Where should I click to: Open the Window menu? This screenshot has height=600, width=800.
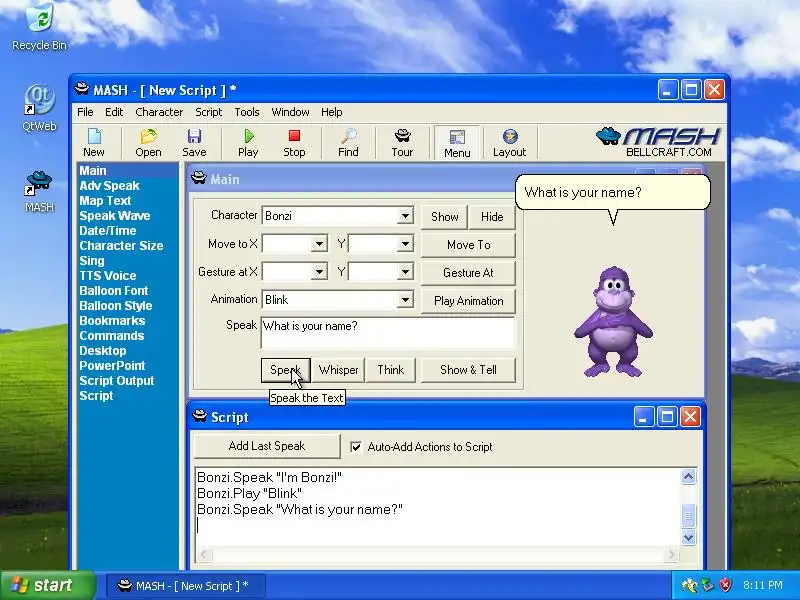(x=290, y=112)
